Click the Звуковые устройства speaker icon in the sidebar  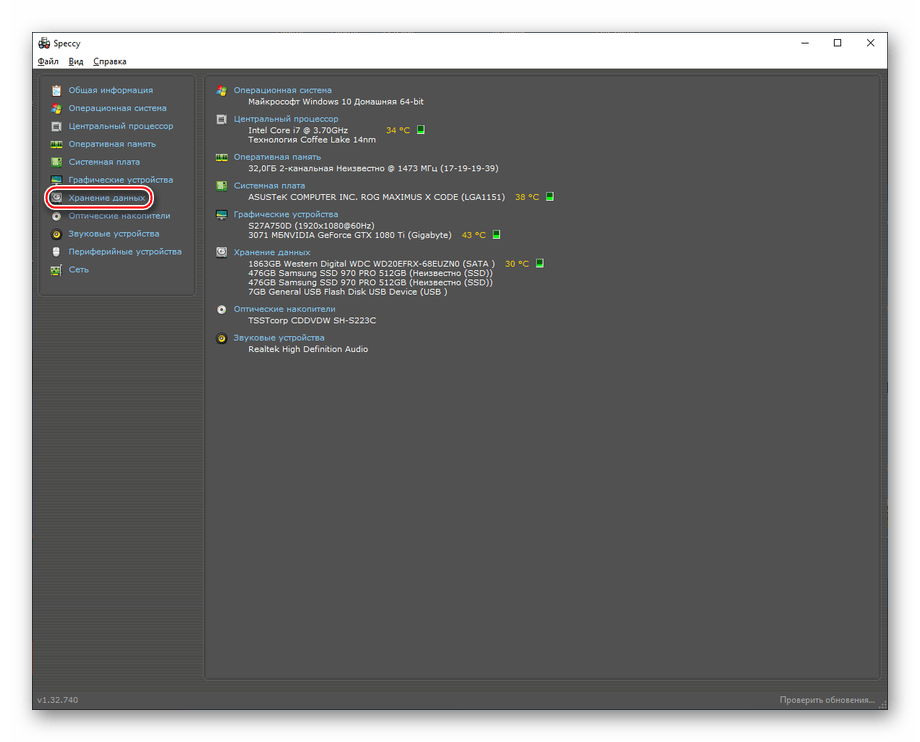pos(56,234)
